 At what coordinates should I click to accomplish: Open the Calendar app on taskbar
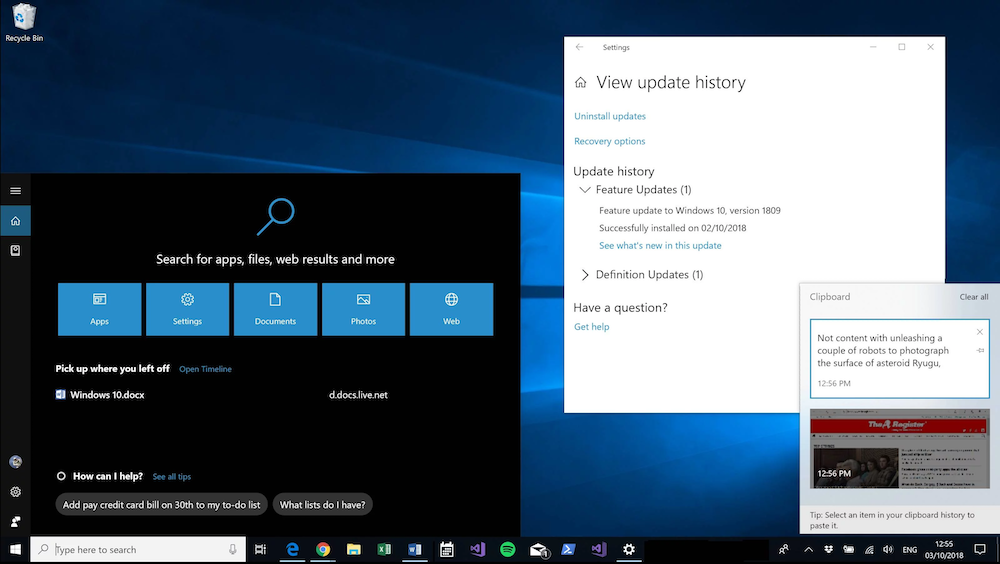coord(446,549)
